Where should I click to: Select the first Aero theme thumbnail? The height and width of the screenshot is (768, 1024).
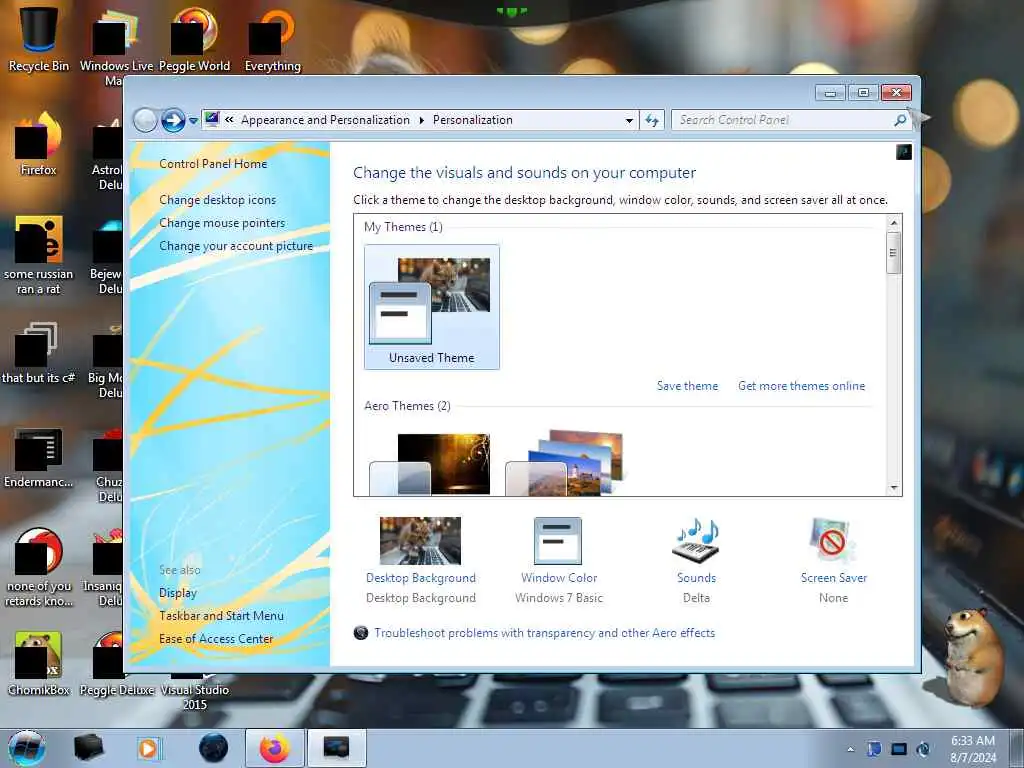click(x=430, y=464)
